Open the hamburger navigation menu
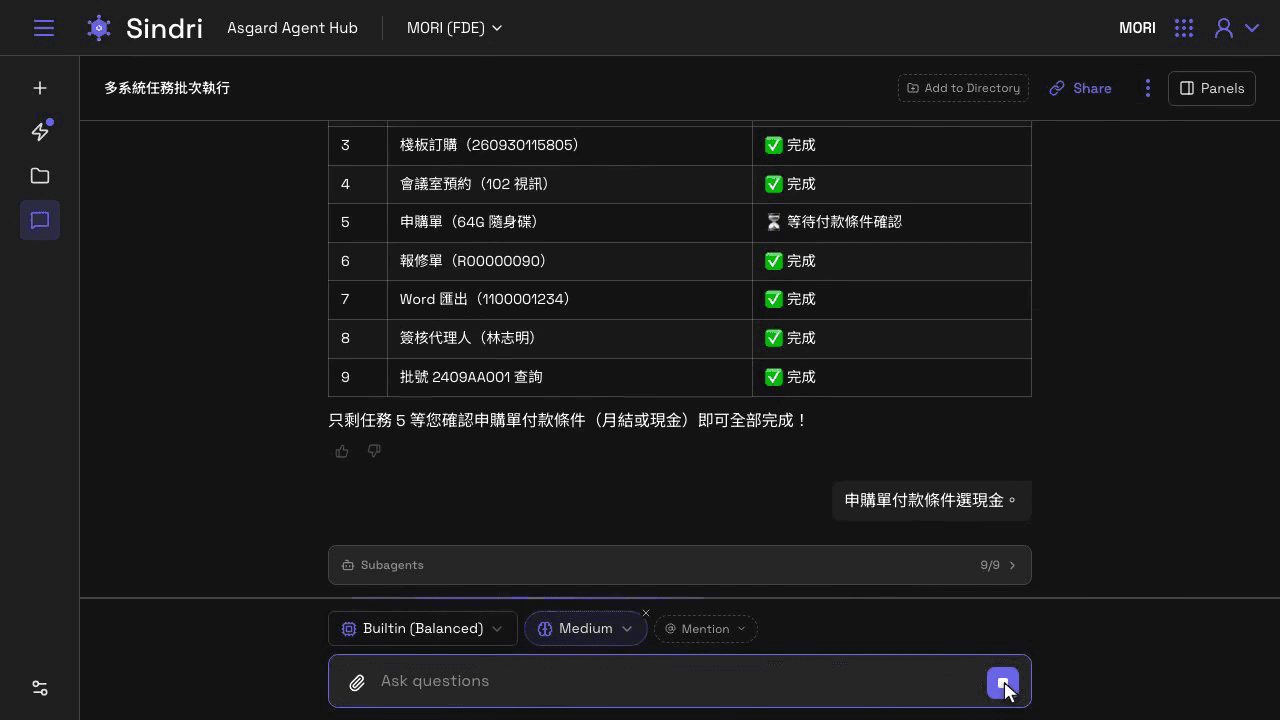Viewport: 1280px width, 720px height. click(x=44, y=28)
